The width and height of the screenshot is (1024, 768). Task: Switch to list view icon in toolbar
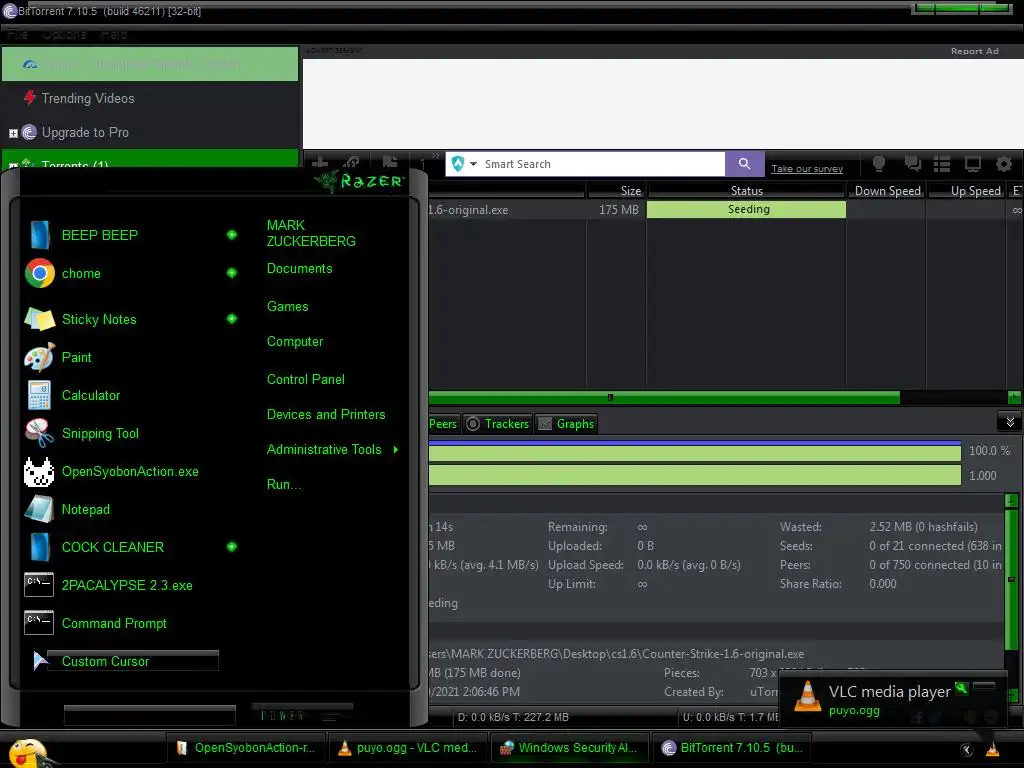click(942, 164)
